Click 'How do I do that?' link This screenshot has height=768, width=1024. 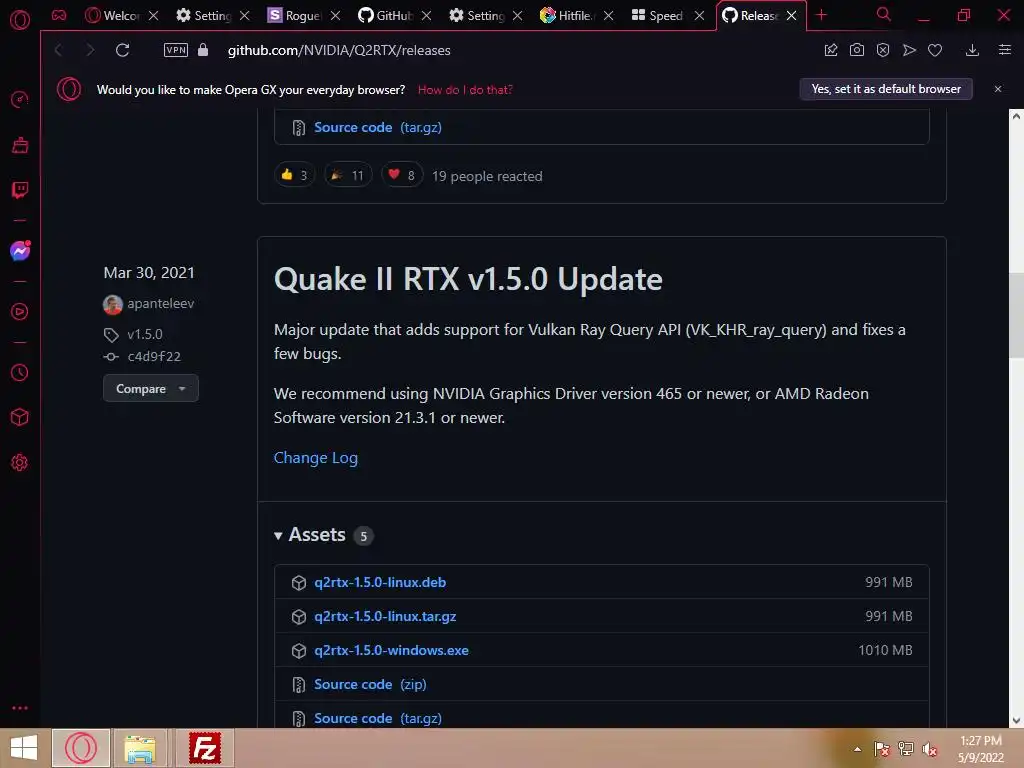coord(465,89)
